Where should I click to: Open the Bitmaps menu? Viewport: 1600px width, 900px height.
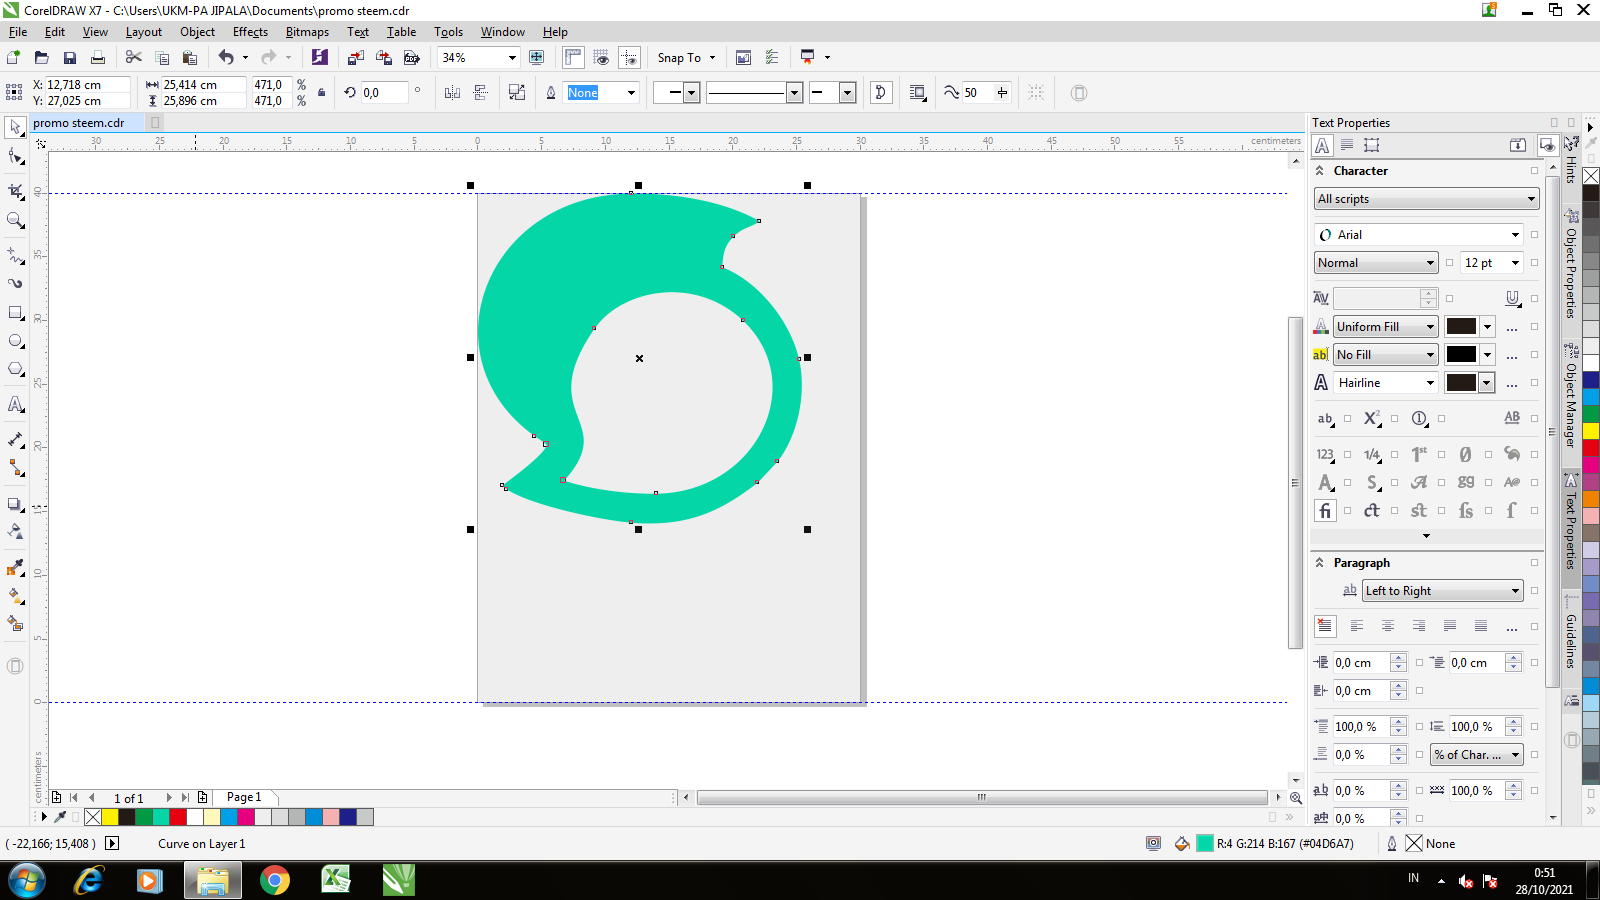pos(307,32)
